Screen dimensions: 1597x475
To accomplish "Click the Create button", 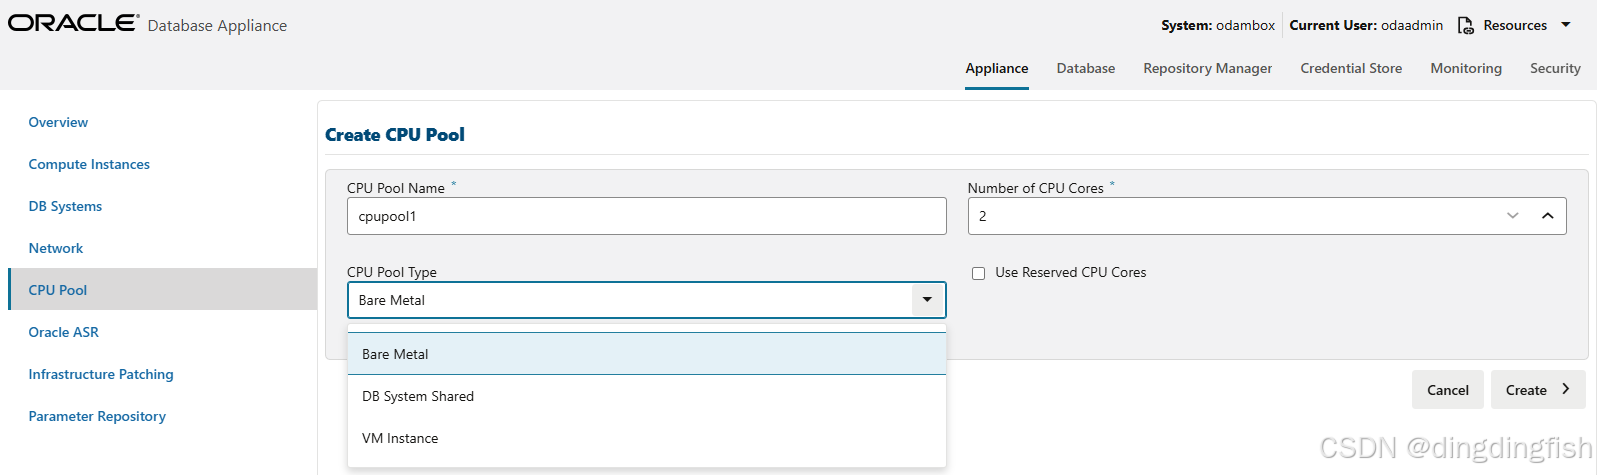I will [1538, 390].
